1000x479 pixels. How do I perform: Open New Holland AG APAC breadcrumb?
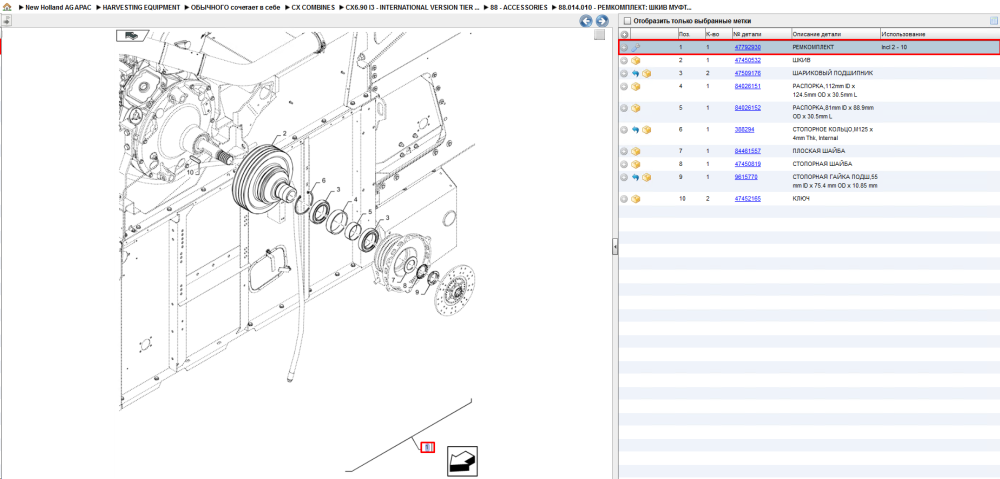[58, 7]
